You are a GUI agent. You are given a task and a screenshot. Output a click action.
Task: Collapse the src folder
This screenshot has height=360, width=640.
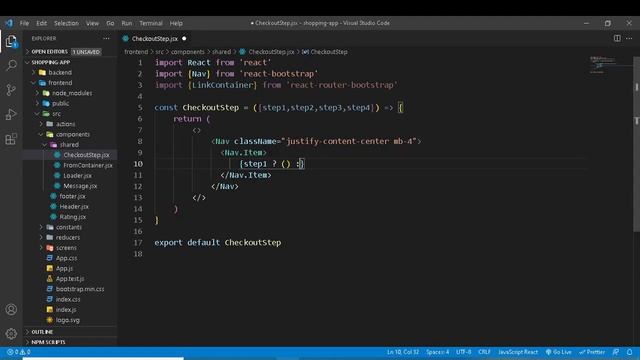click(70, 113)
